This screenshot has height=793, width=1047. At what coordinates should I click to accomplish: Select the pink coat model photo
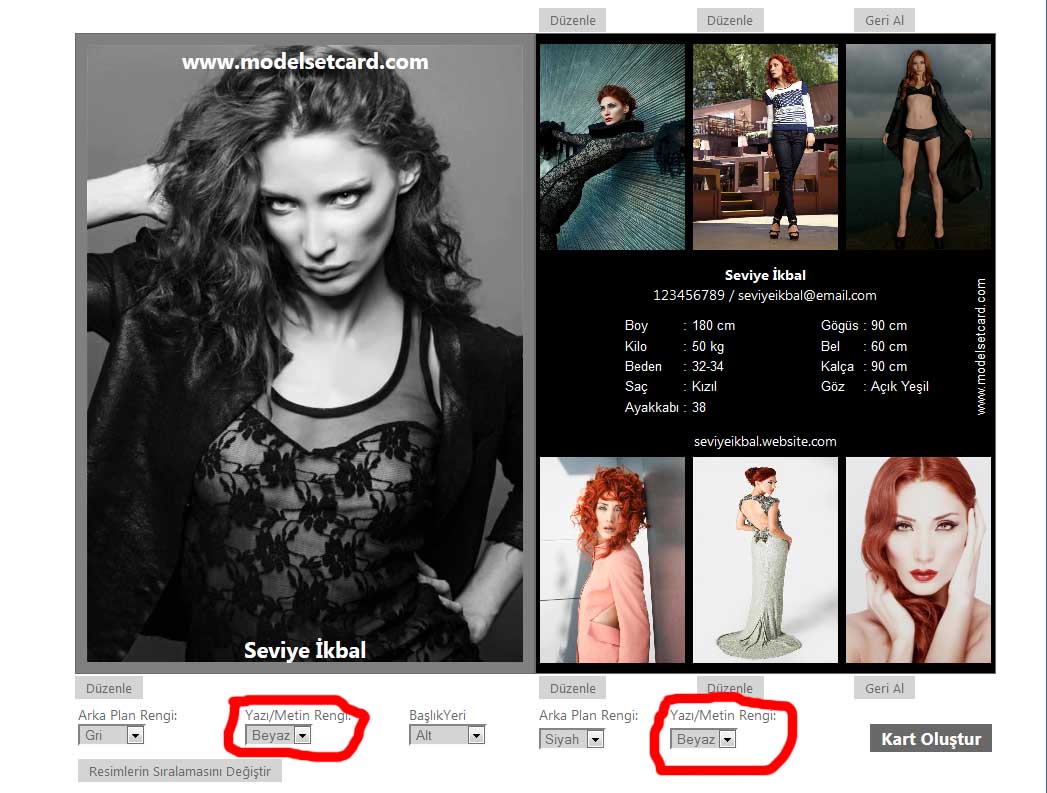pyautogui.click(x=612, y=560)
